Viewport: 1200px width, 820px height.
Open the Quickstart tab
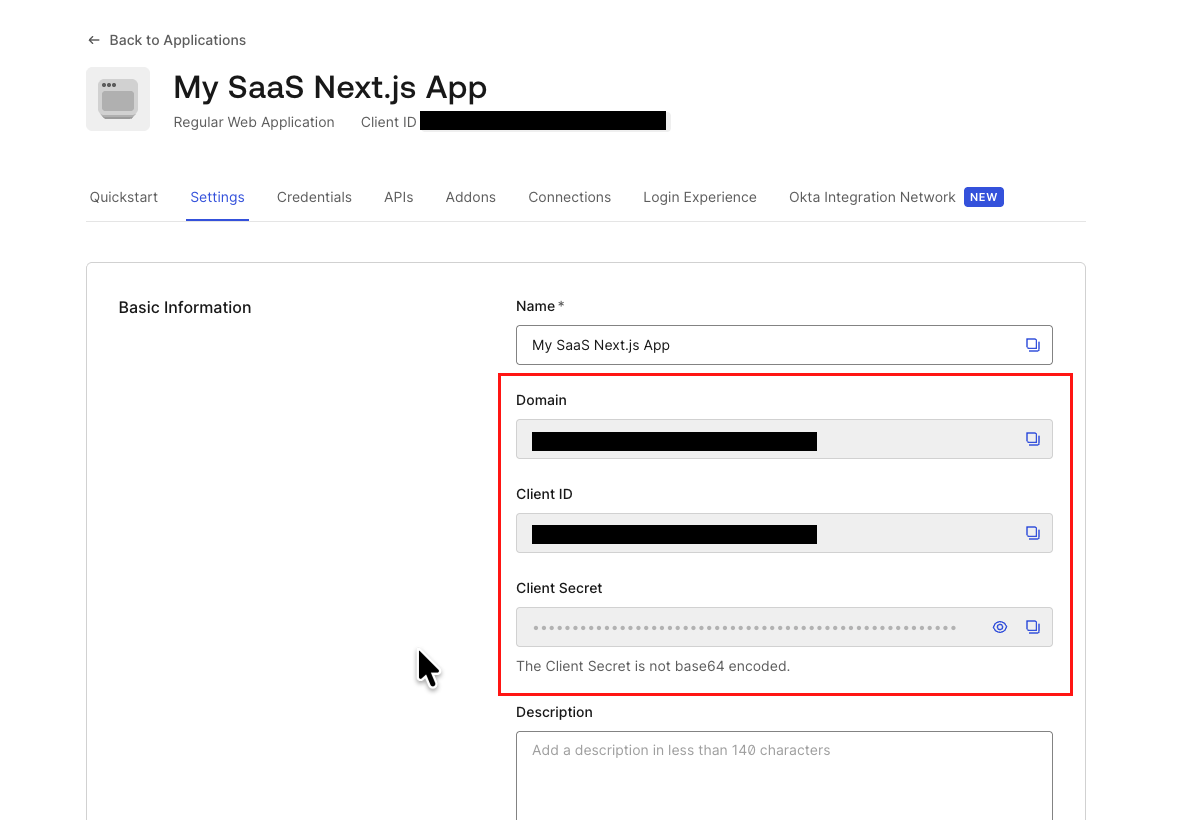(x=123, y=197)
